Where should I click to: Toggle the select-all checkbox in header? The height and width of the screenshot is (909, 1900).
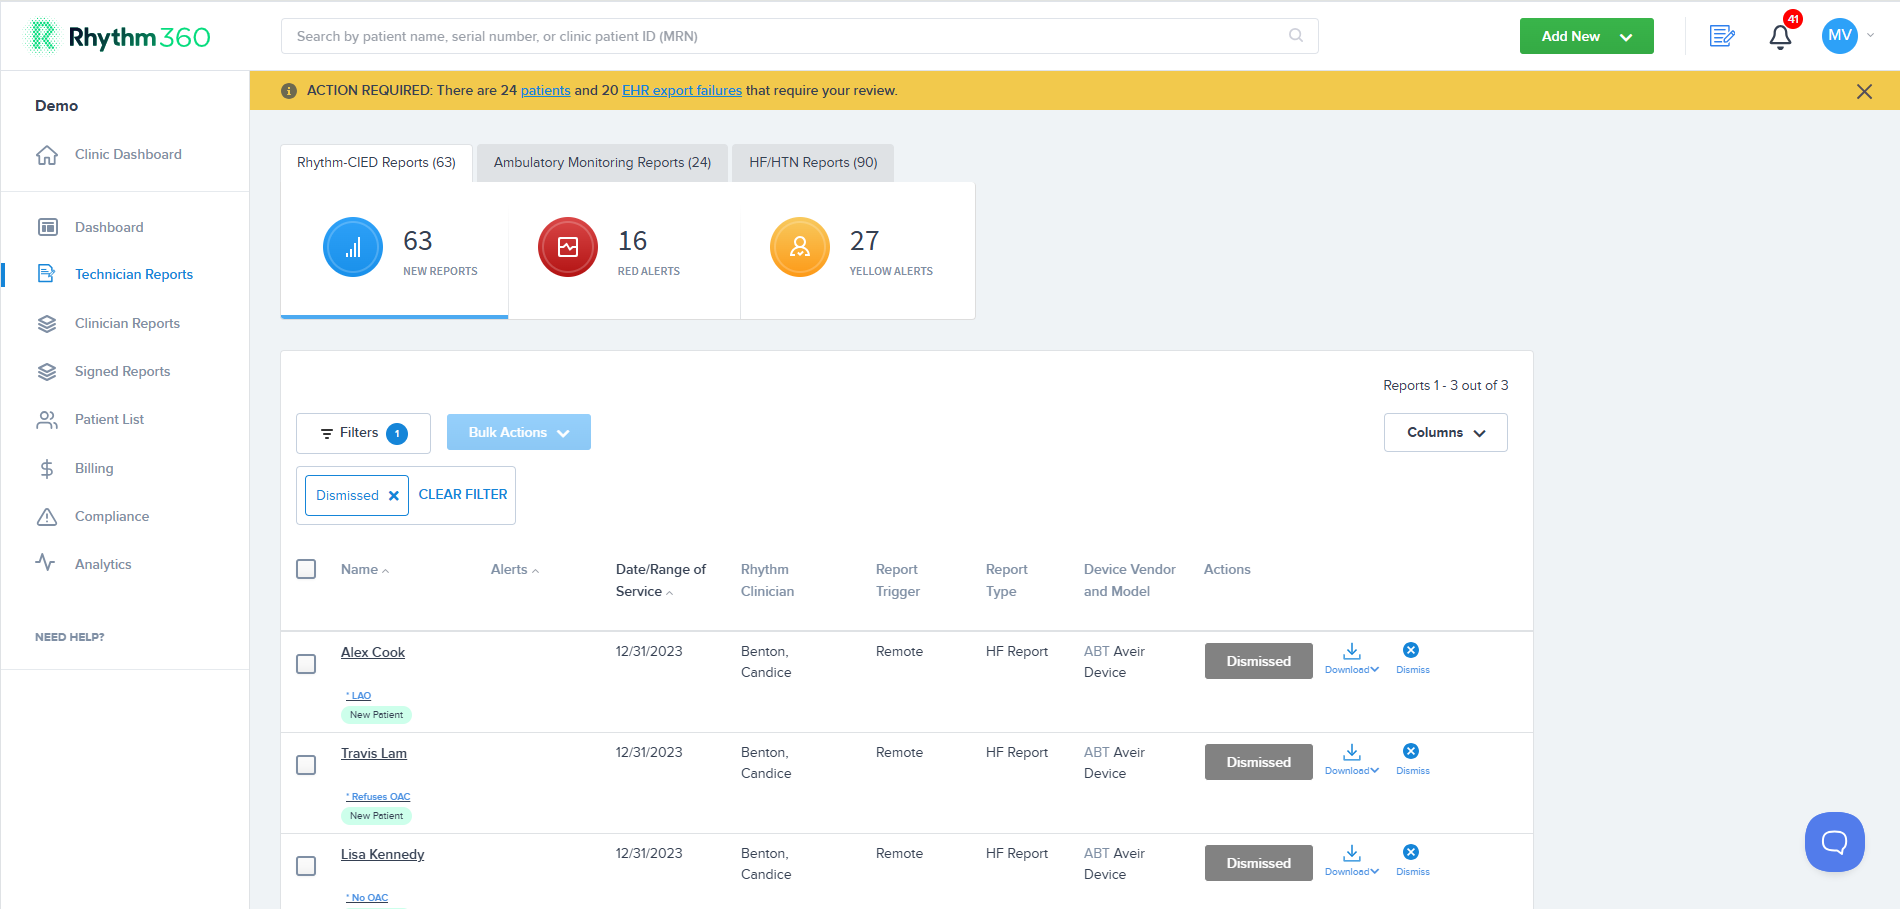[x=306, y=569]
